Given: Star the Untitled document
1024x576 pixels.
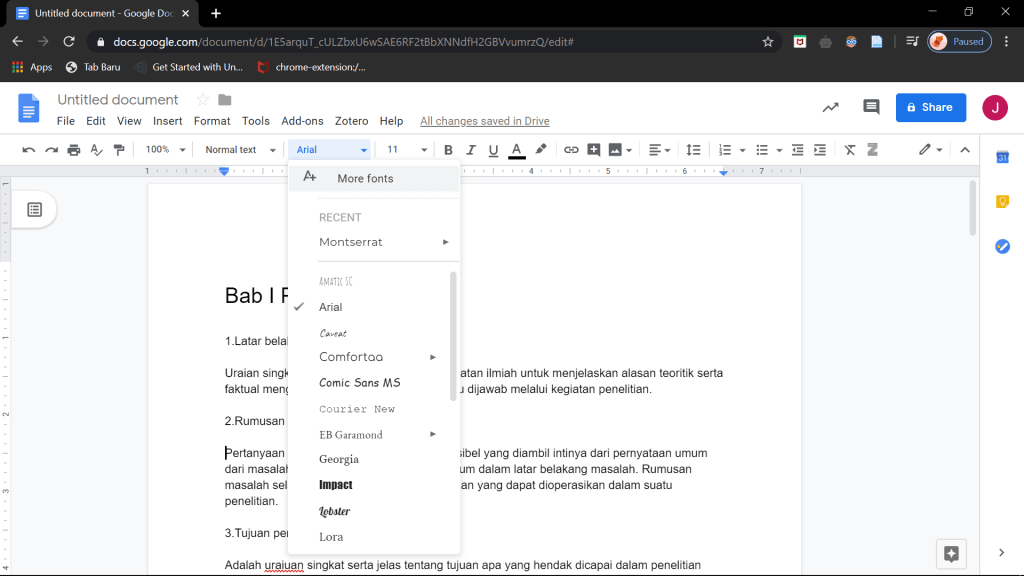Looking at the screenshot, I should coord(203,100).
